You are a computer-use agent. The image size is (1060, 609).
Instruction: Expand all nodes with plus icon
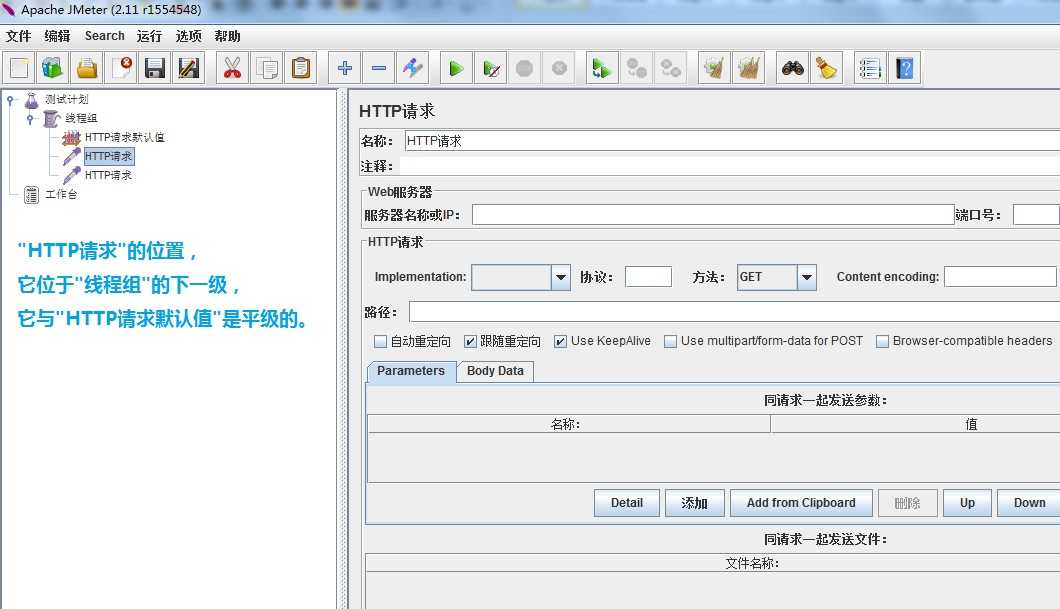coord(345,68)
